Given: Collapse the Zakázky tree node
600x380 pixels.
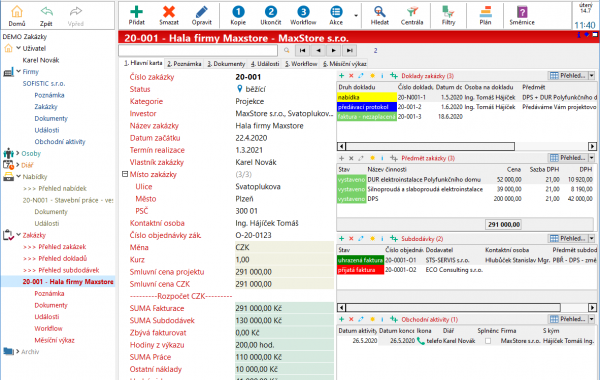Looking at the screenshot, I should tap(18, 235).
